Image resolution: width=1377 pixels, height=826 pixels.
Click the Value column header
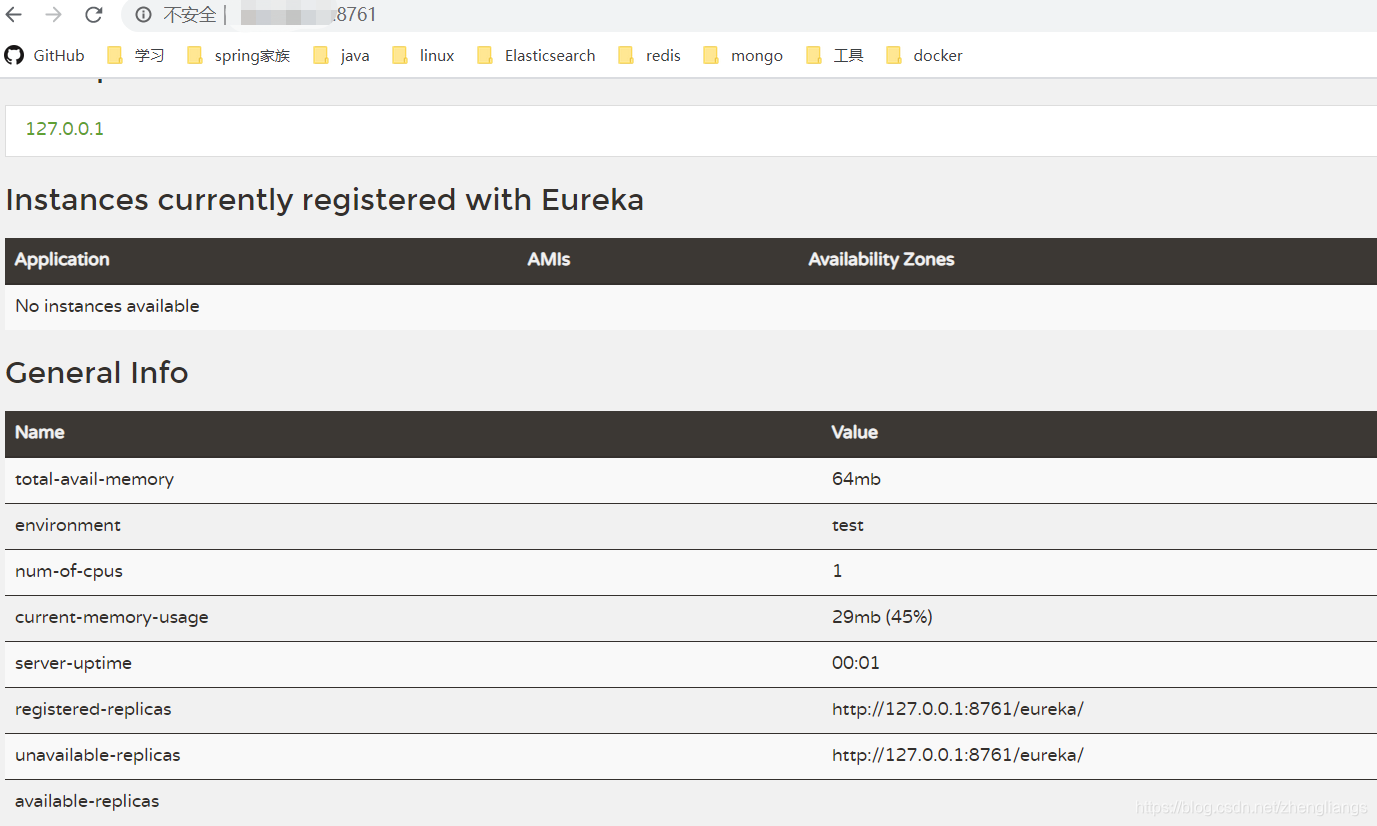pos(855,433)
